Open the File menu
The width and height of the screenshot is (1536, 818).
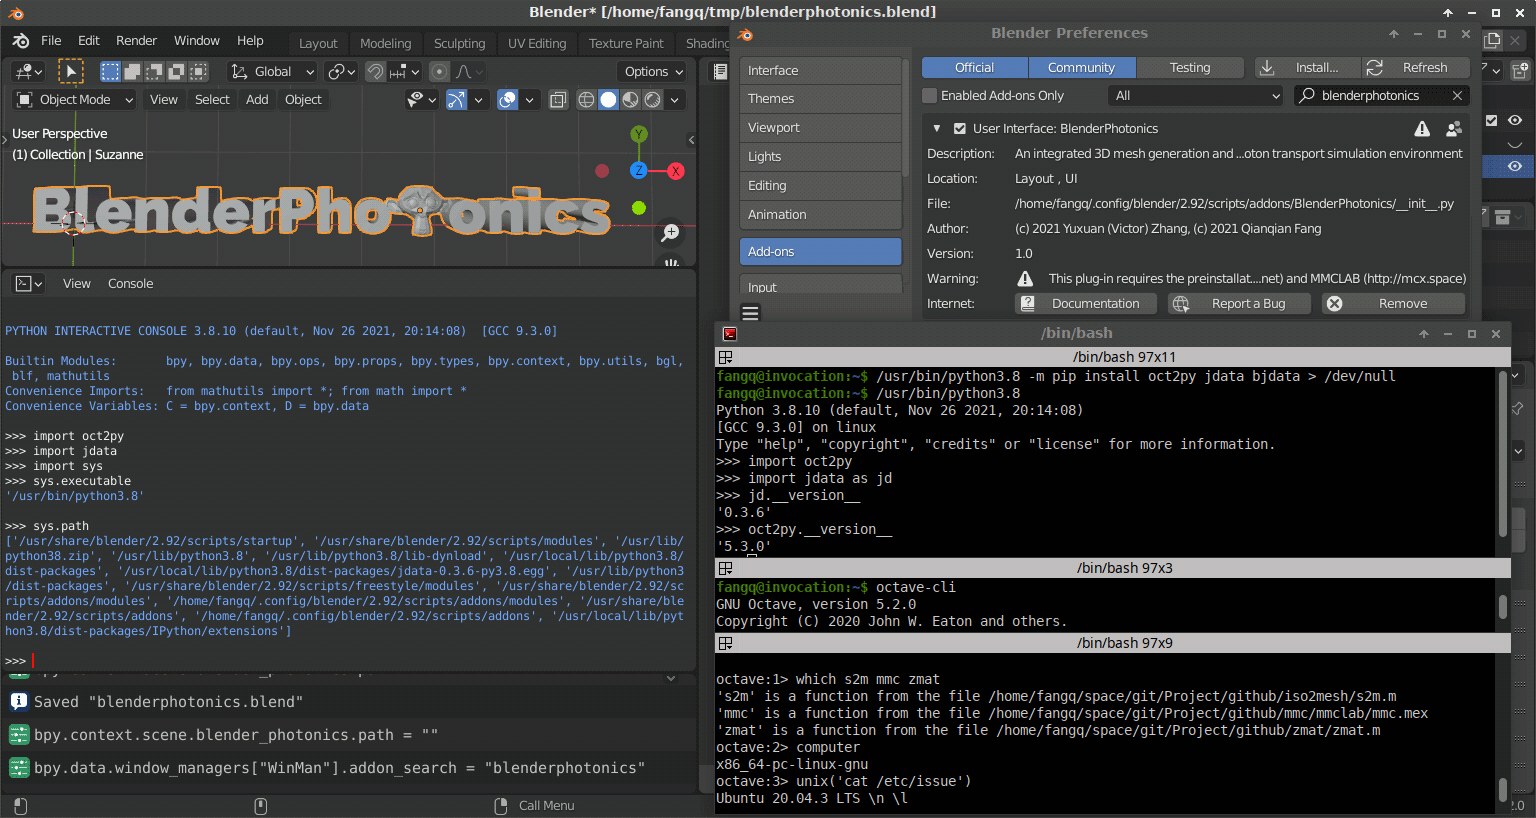tap(51, 41)
